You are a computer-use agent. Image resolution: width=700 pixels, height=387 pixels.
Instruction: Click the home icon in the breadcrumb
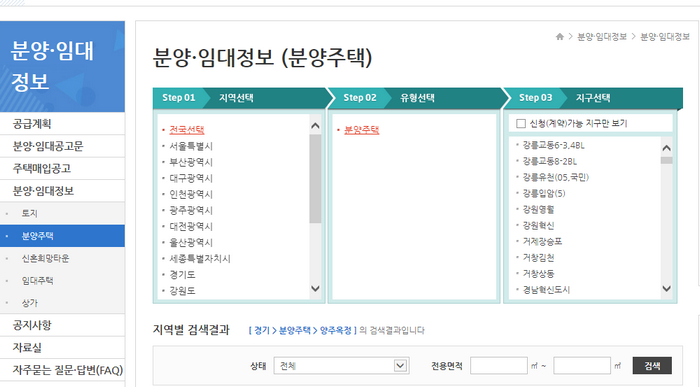[x=559, y=37]
